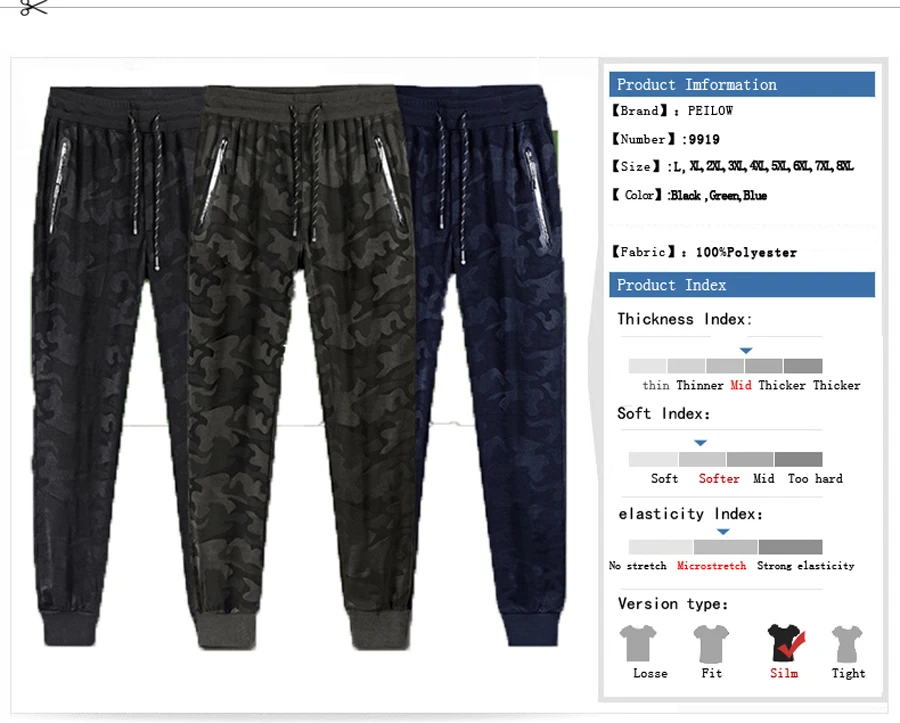Click the Too hard softness segment
900x723 pixels.
coord(798,459)
